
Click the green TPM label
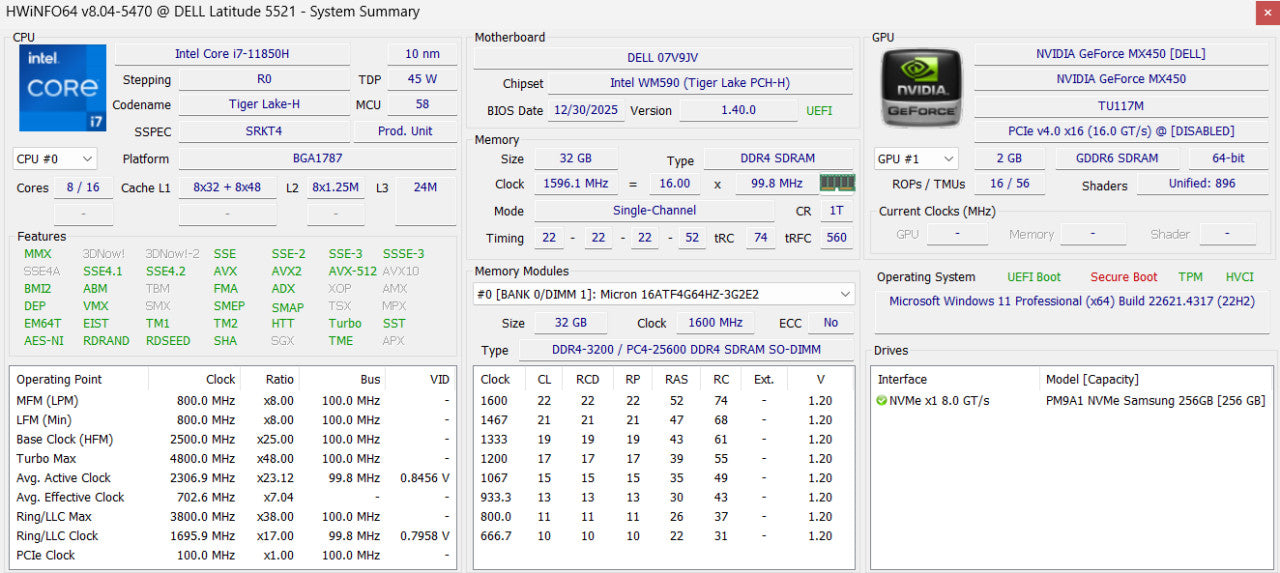1190,277
